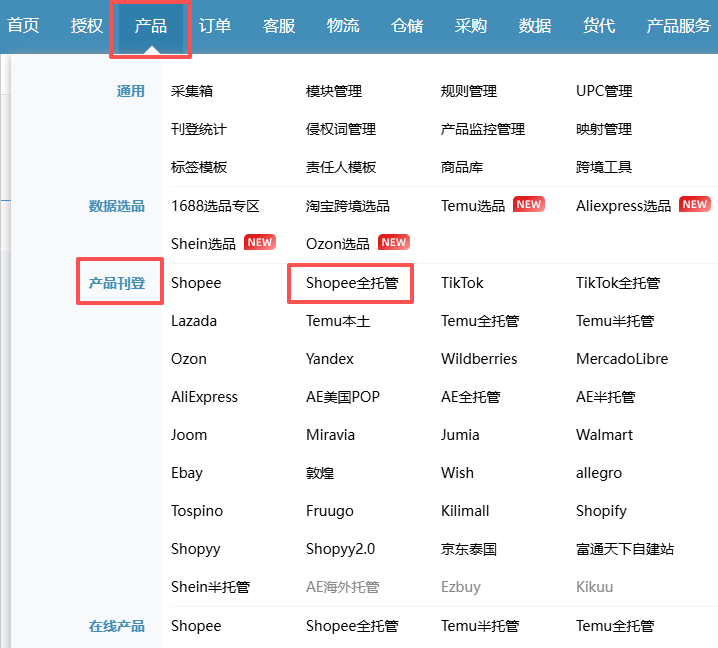Image resolution: width=718 pixels, height=648 pixels.
Task: Open 淘宝跨境选品 entry
Action: (348, 206)
